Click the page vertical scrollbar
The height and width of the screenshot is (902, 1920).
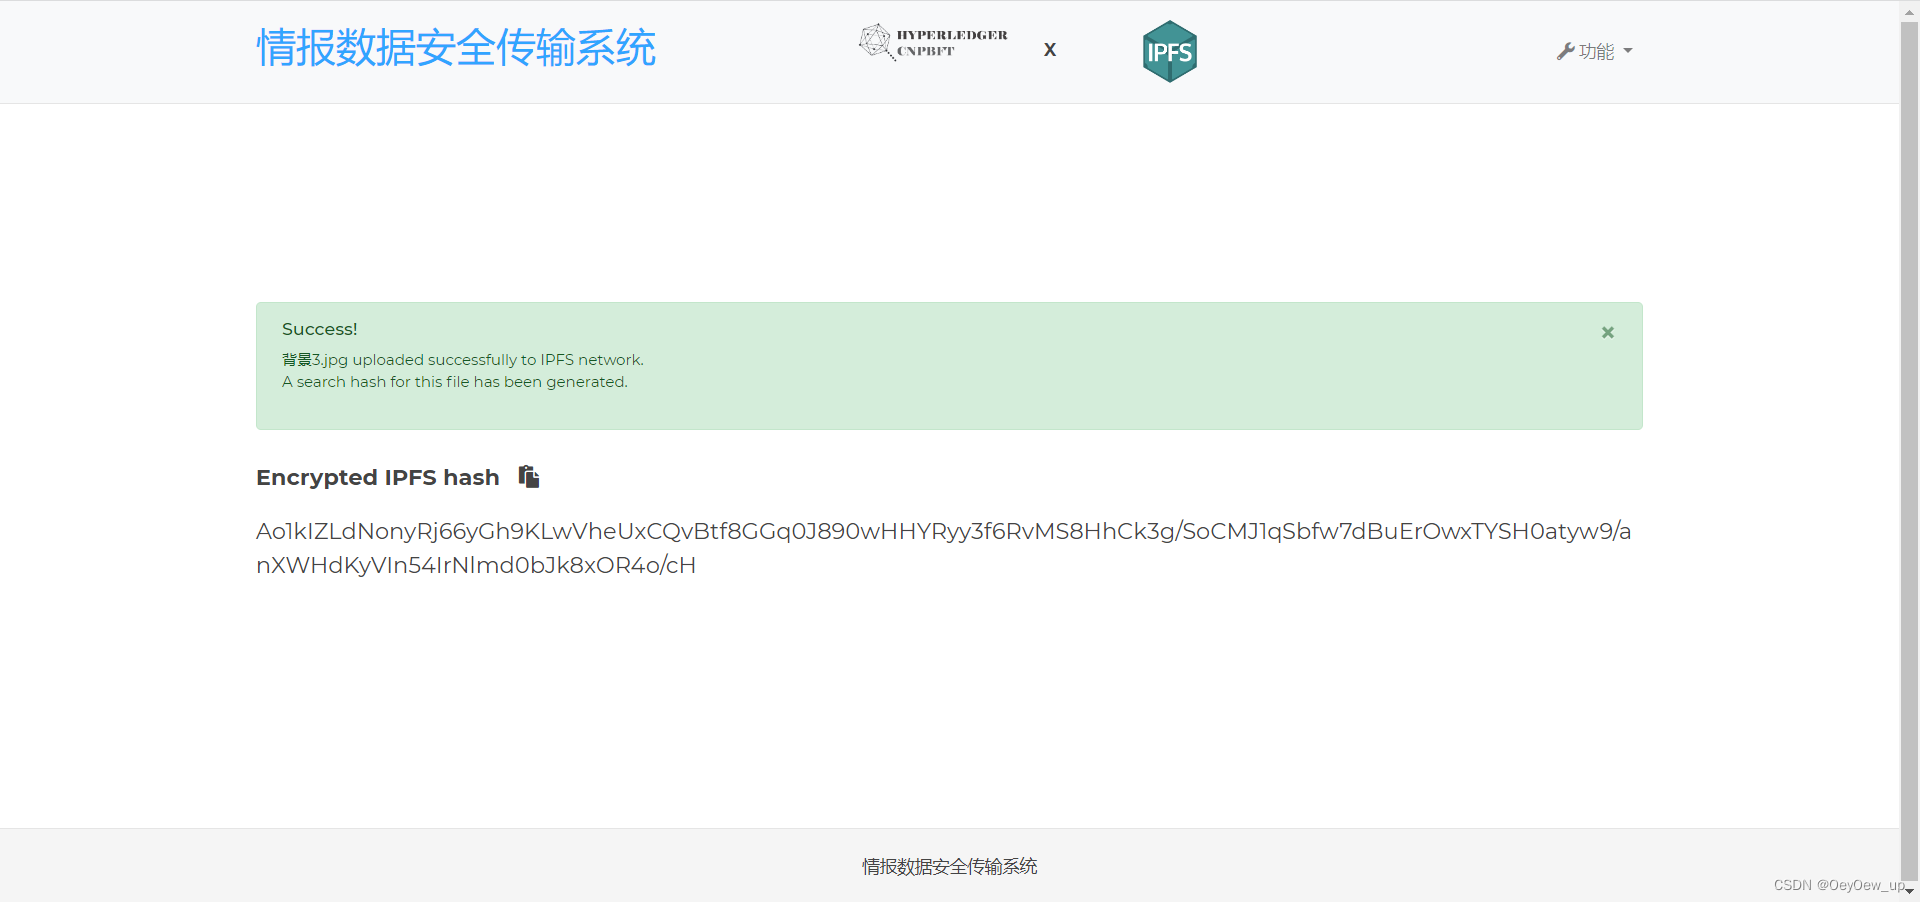click(x=1910, y=450)
